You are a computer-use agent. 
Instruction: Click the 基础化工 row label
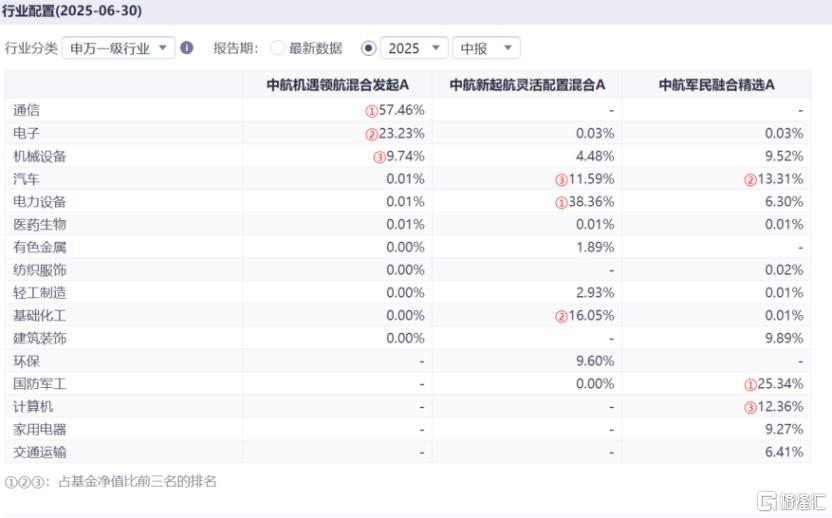pyautogui.click(x=39, y=316)
